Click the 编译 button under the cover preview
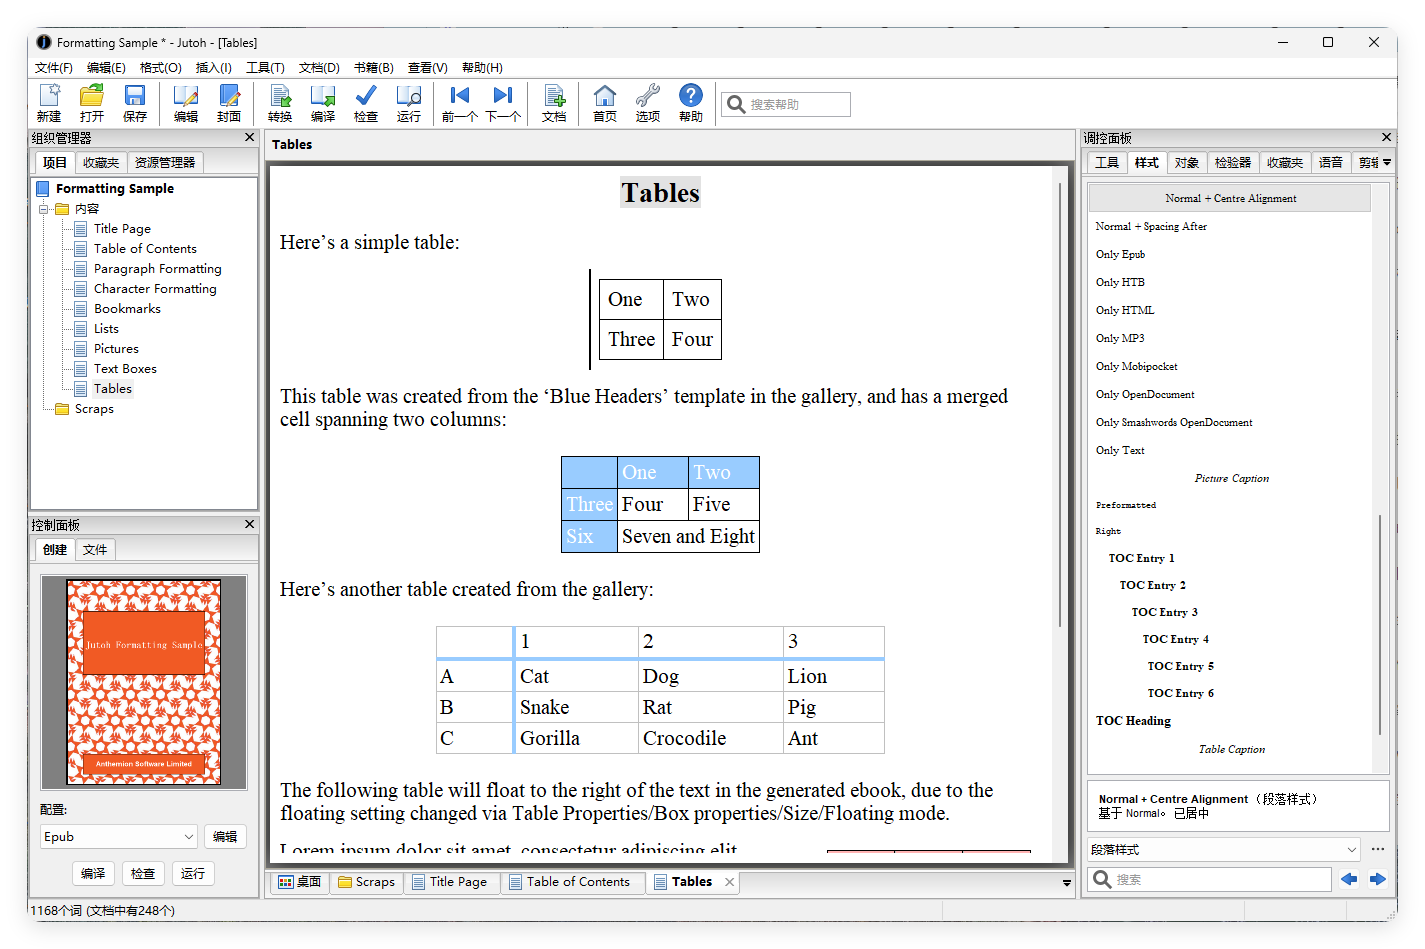This screenshot has width=1425, height=949. tap(93, 874)
